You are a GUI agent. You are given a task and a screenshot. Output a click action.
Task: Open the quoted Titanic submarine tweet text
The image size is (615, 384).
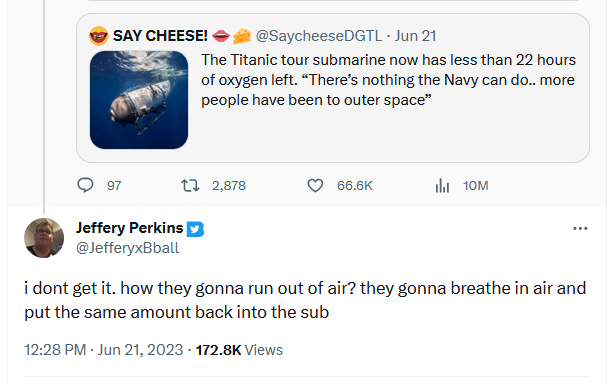tap(388, 80)
